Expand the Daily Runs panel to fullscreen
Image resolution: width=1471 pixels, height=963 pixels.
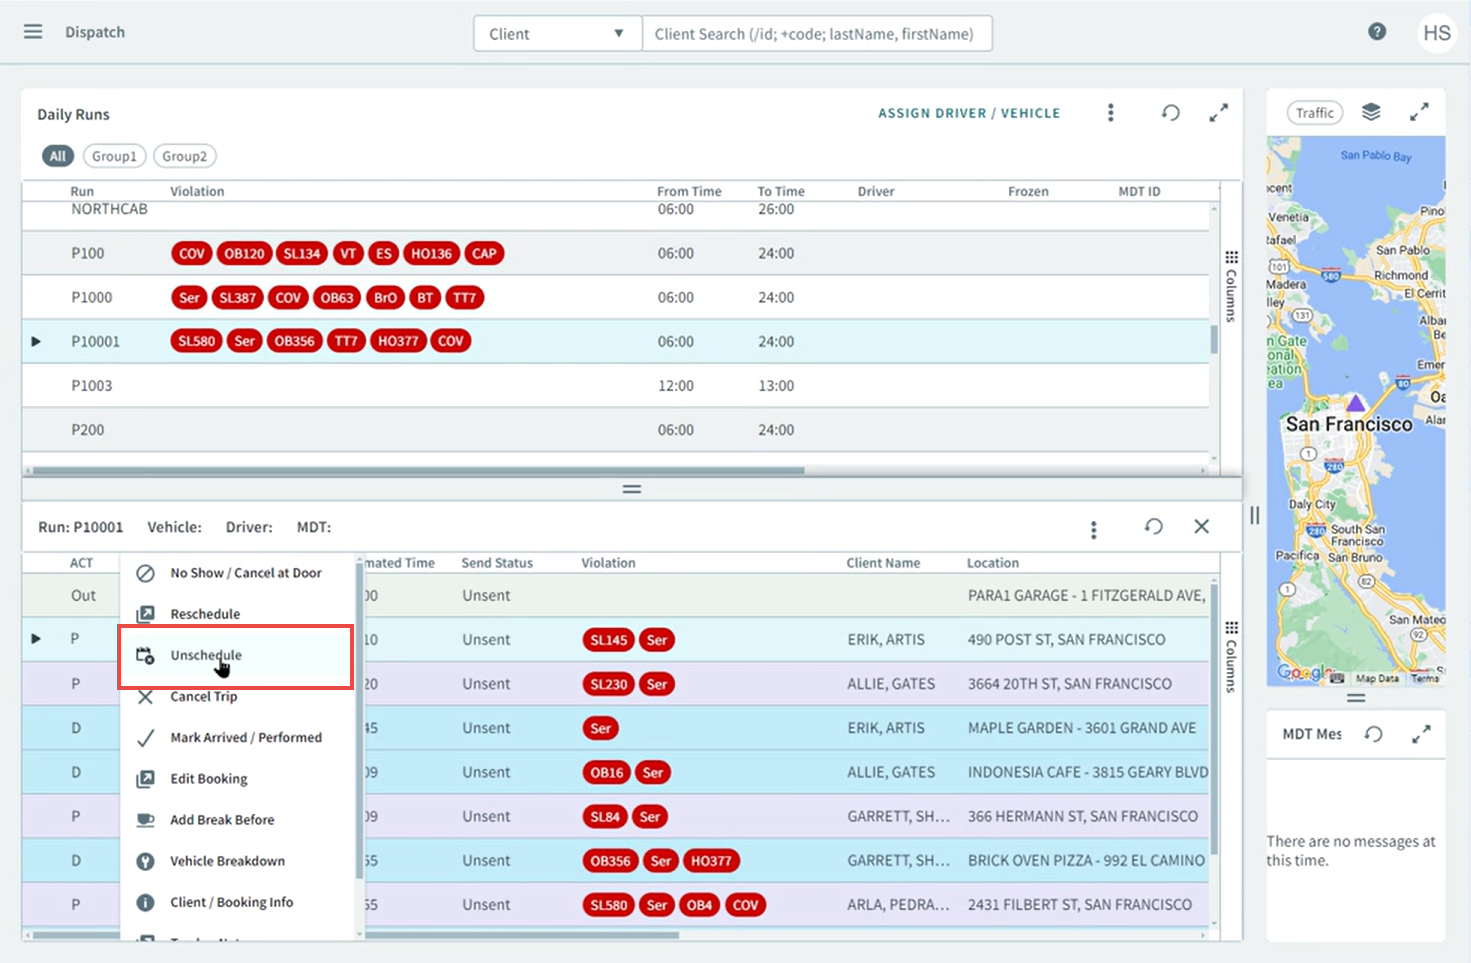point(1218,113)
